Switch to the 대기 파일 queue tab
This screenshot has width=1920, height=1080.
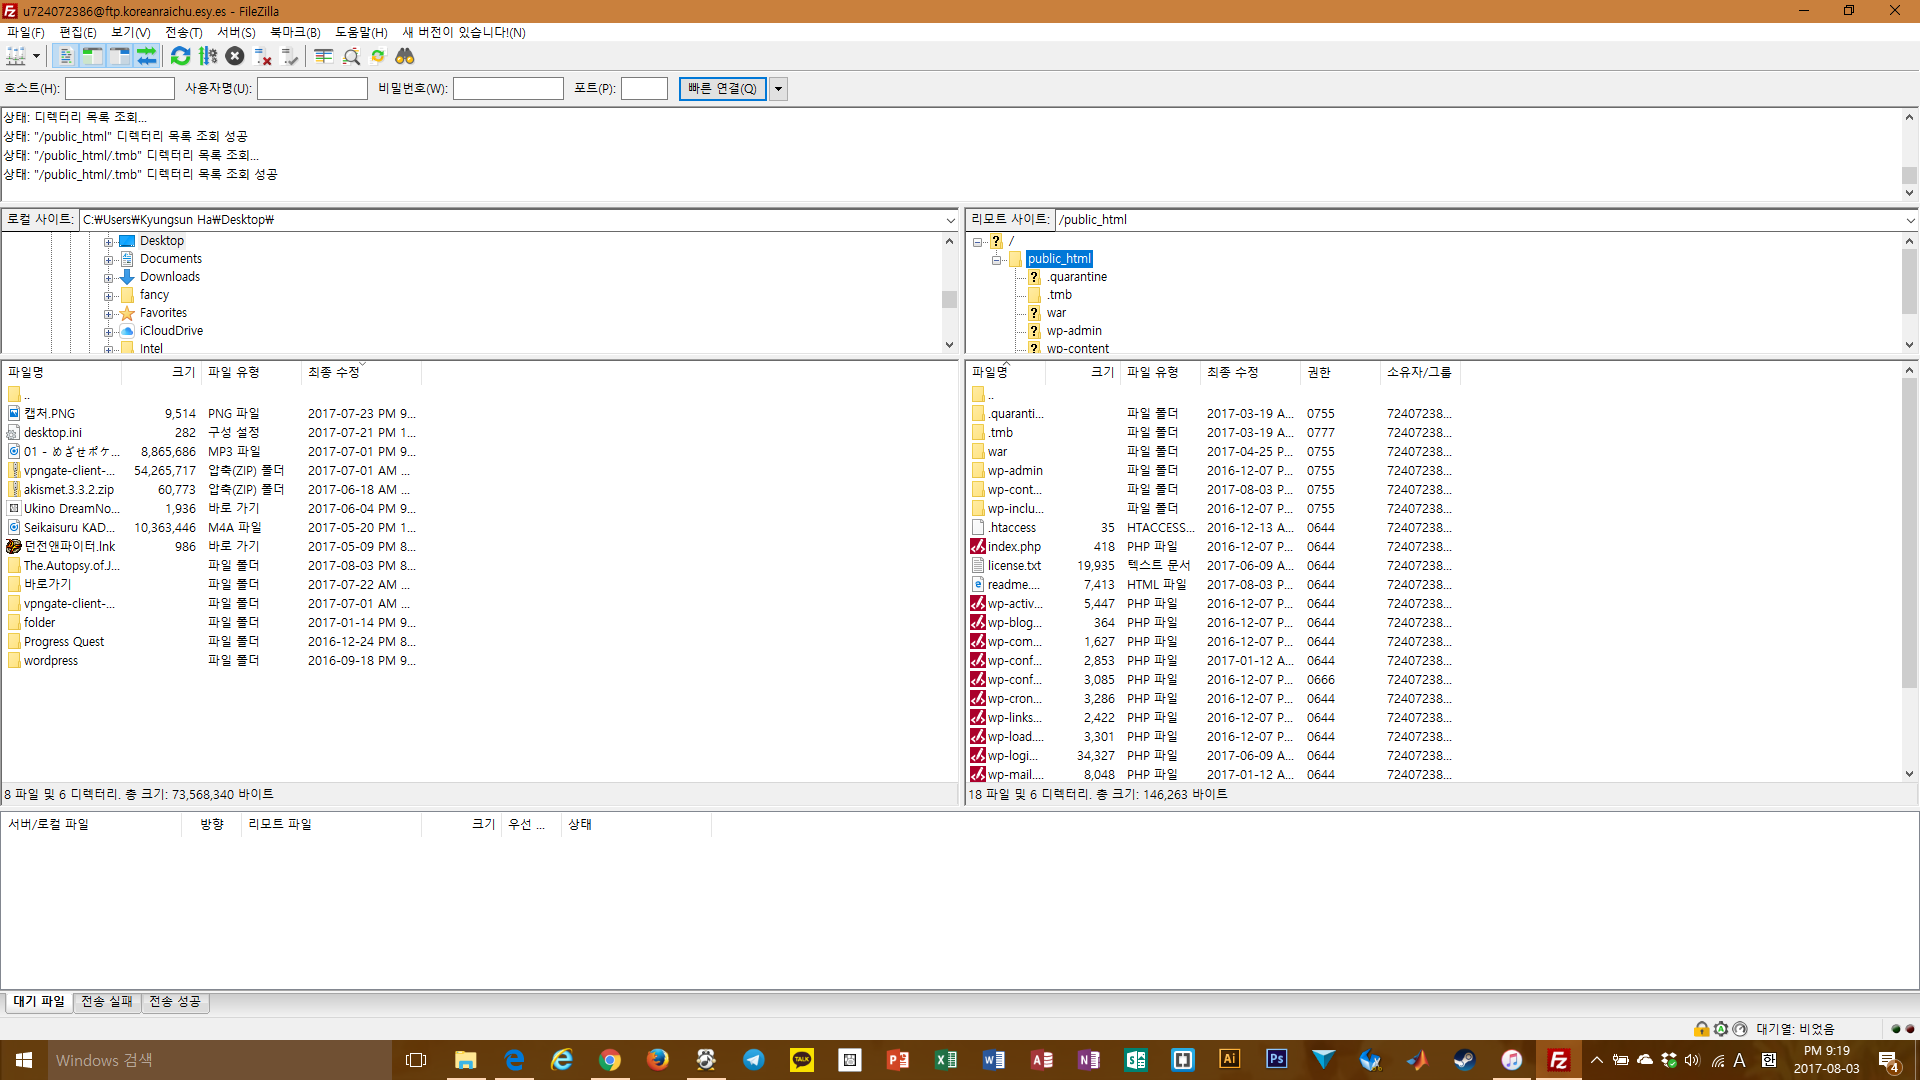[x=39, y=1002]
